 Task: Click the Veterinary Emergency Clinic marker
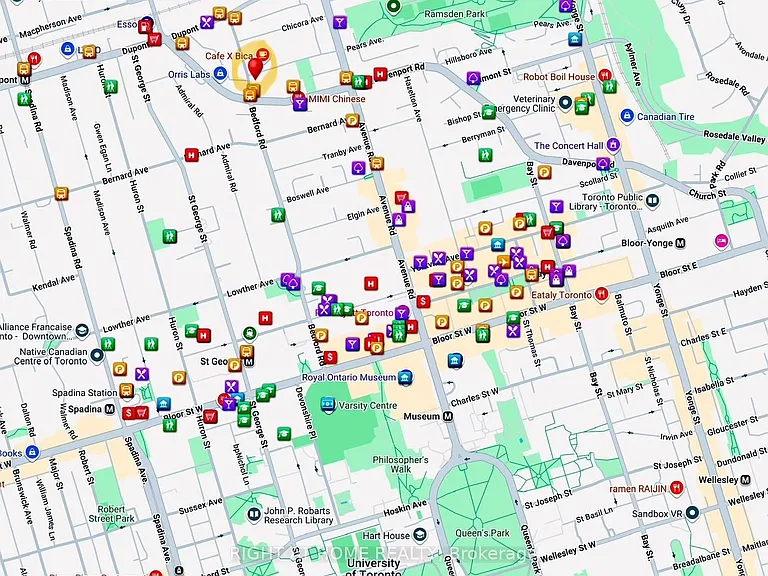566,102
